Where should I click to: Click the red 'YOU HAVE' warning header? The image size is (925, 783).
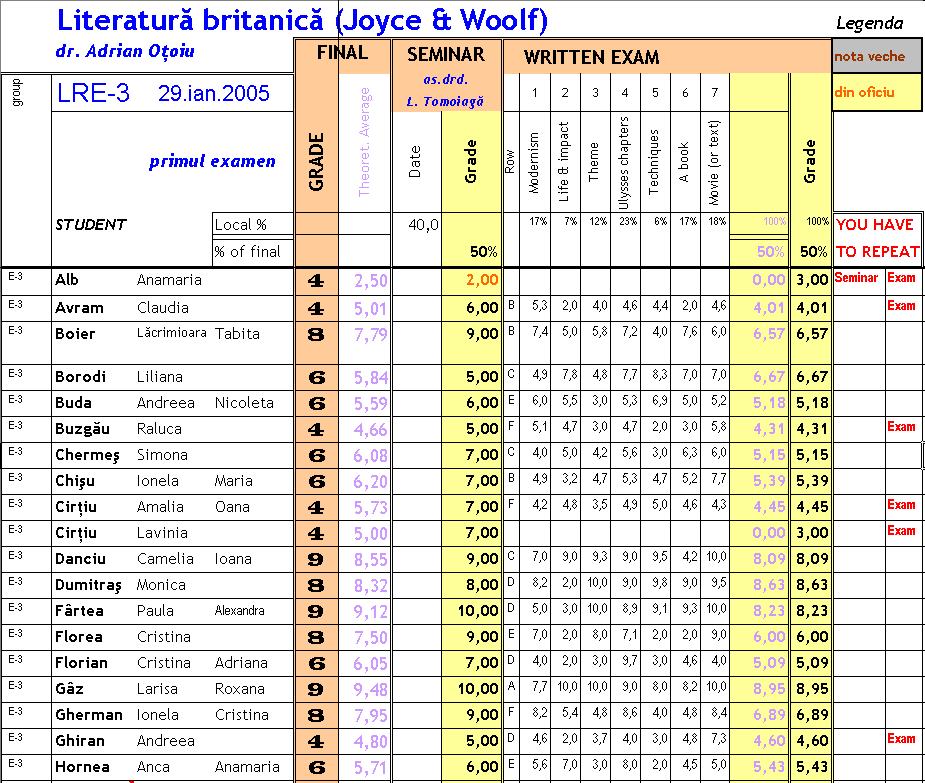coord(875,225)
